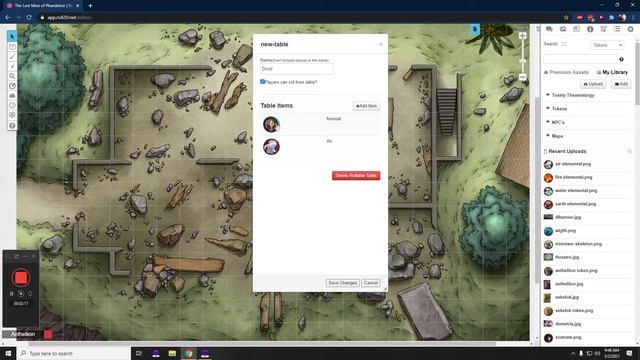The height and width of the screenshot is (360, 640).
Task: Click the Add folder button
Action: click(x=621, y=84)
